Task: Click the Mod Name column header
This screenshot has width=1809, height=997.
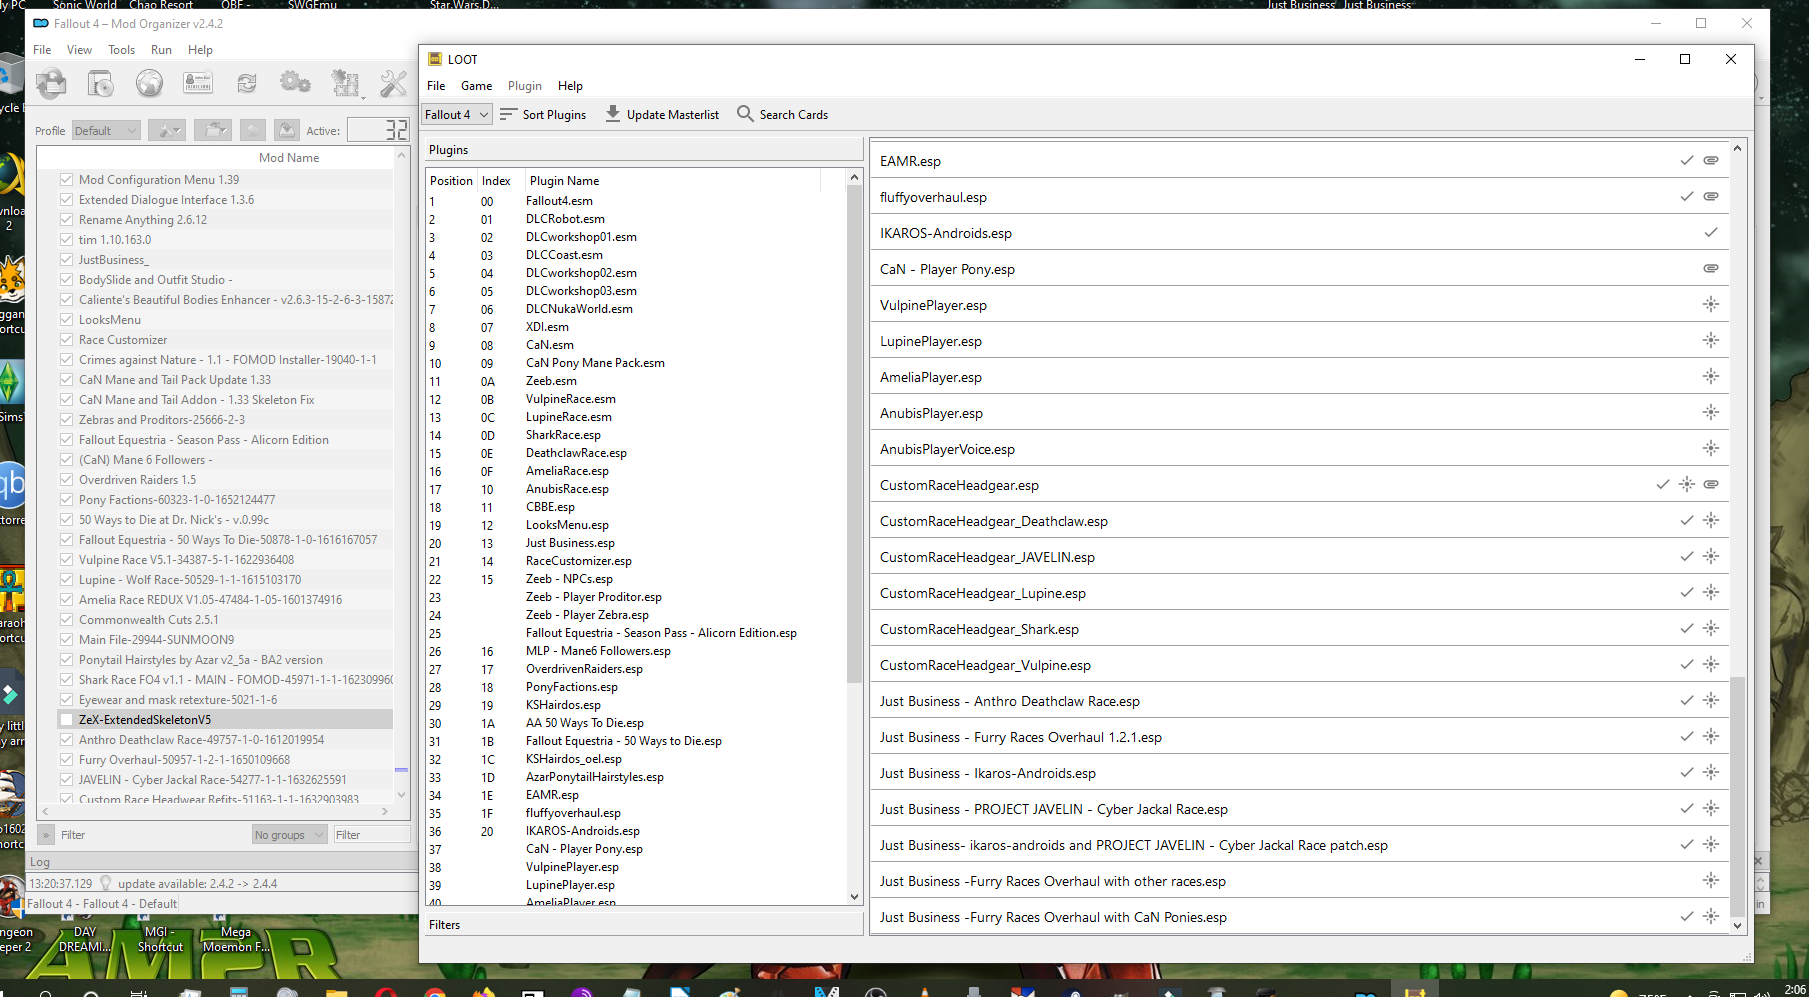Action: click(x=289, y=158)
